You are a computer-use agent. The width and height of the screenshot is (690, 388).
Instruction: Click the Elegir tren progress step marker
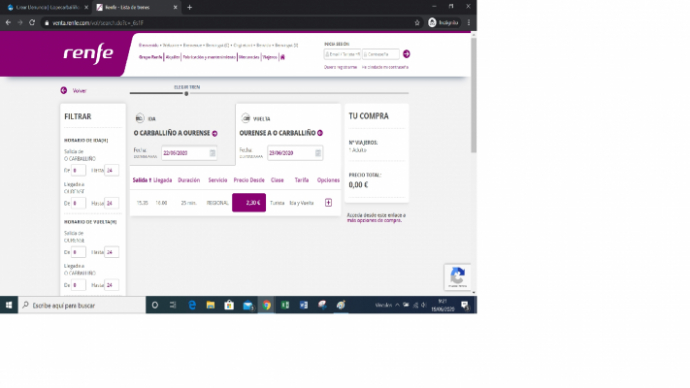pyautogui.click(x=187, y=93)
